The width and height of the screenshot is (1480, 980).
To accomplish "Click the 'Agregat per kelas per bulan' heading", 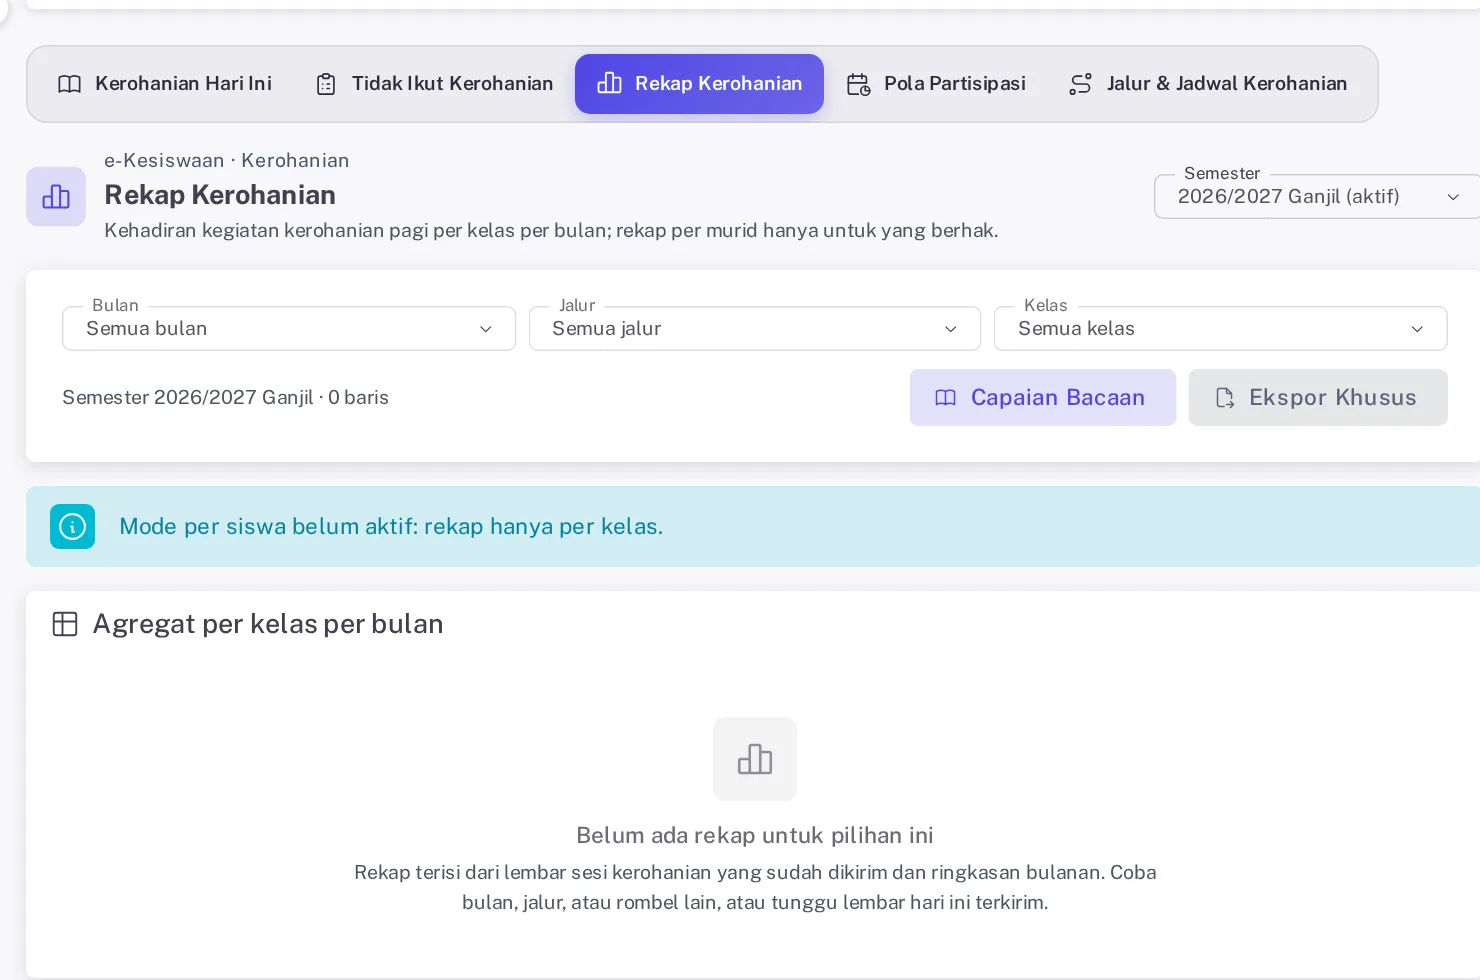I will [268, 624].
